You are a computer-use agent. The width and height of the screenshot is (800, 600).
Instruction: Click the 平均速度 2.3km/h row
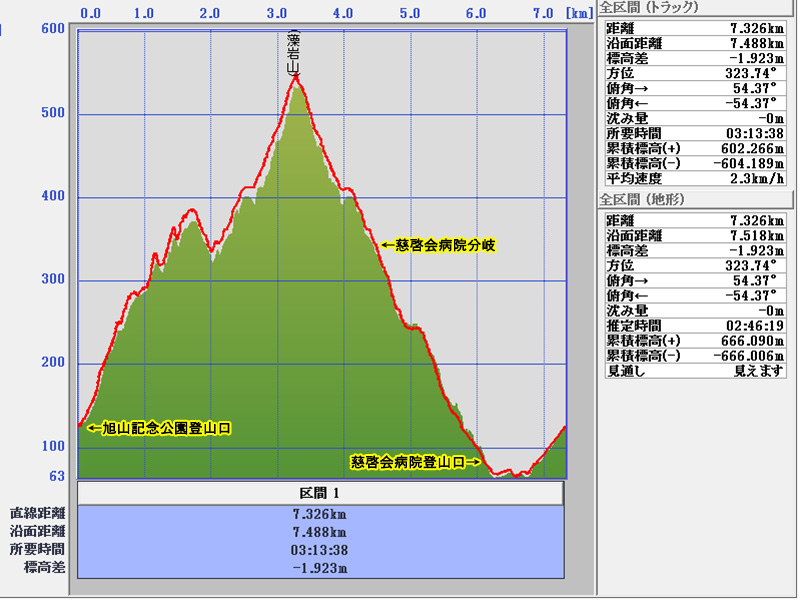697,179
